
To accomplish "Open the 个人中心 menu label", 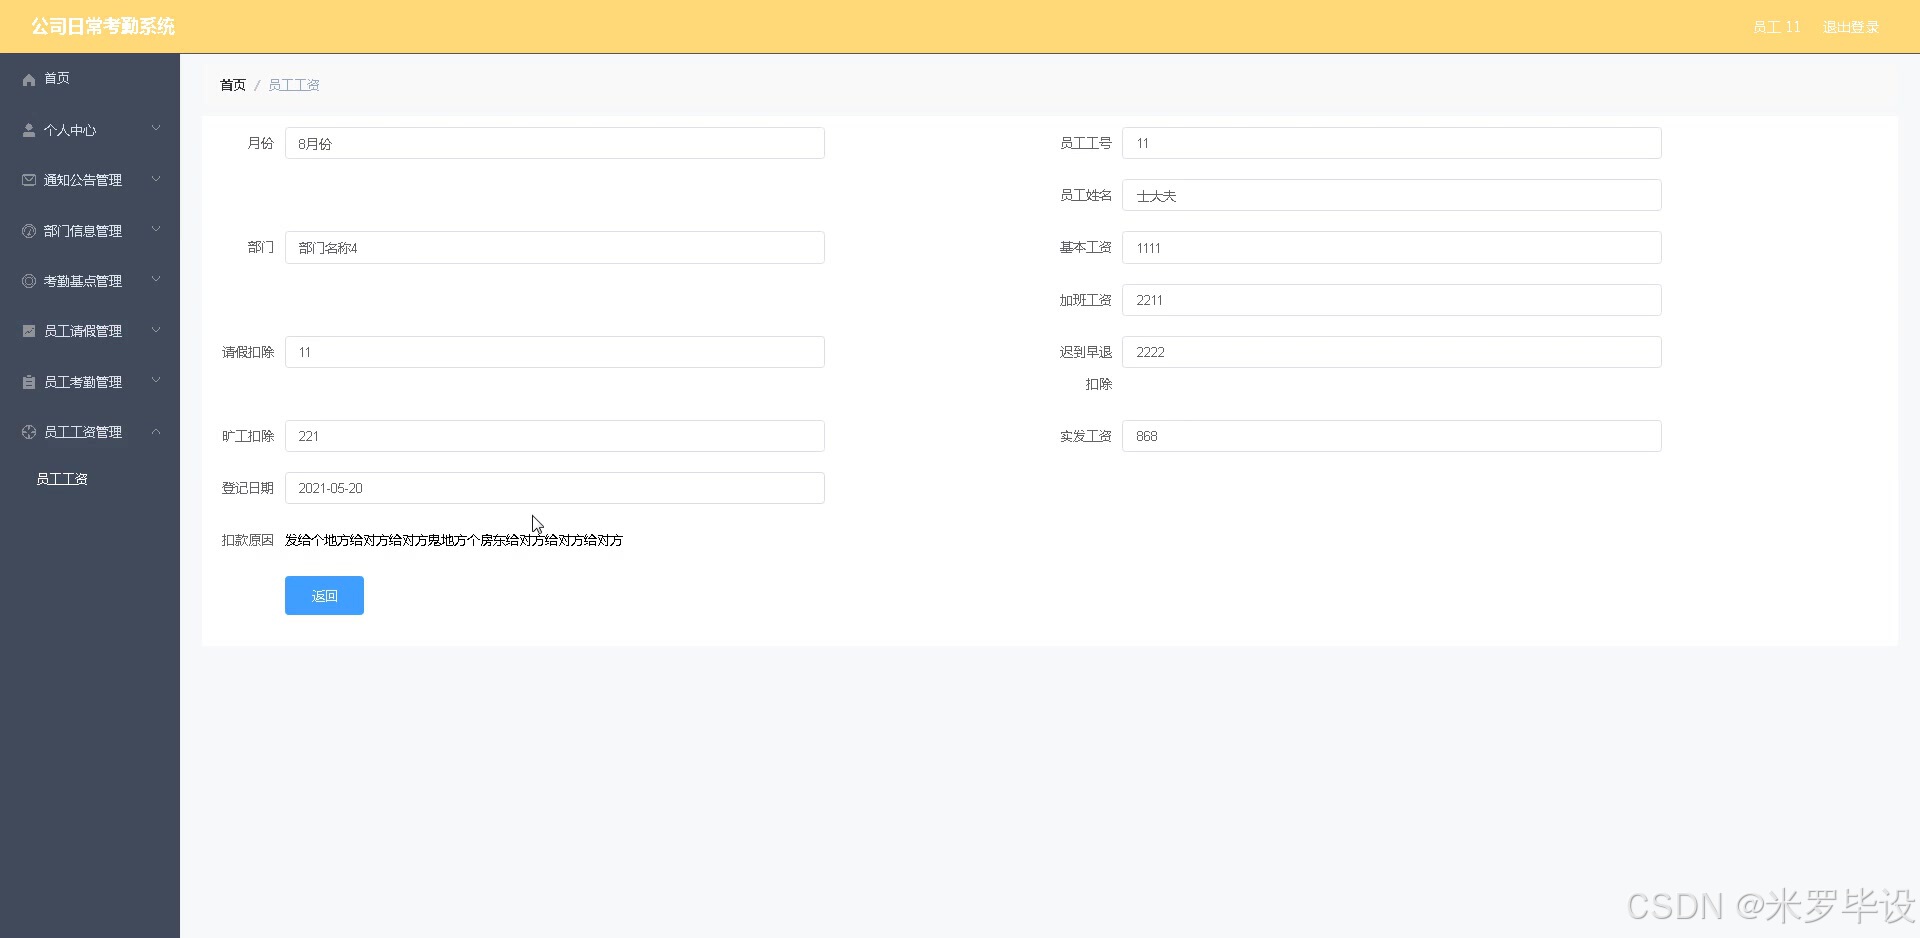I will [x=70, y=130].
